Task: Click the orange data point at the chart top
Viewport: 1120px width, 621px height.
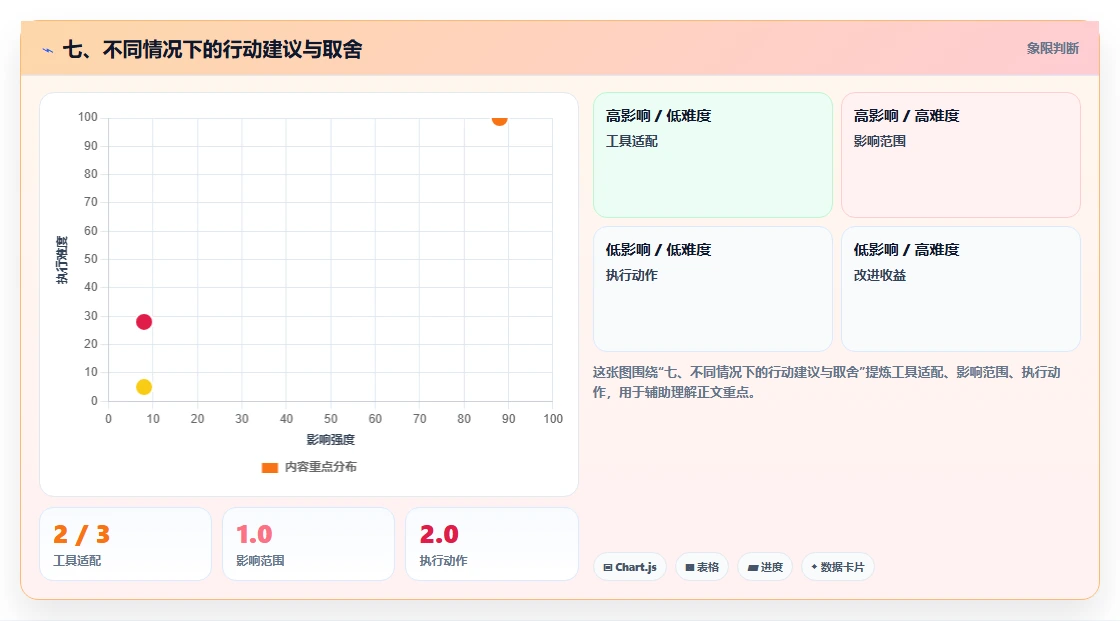Action: pos(499,120)
